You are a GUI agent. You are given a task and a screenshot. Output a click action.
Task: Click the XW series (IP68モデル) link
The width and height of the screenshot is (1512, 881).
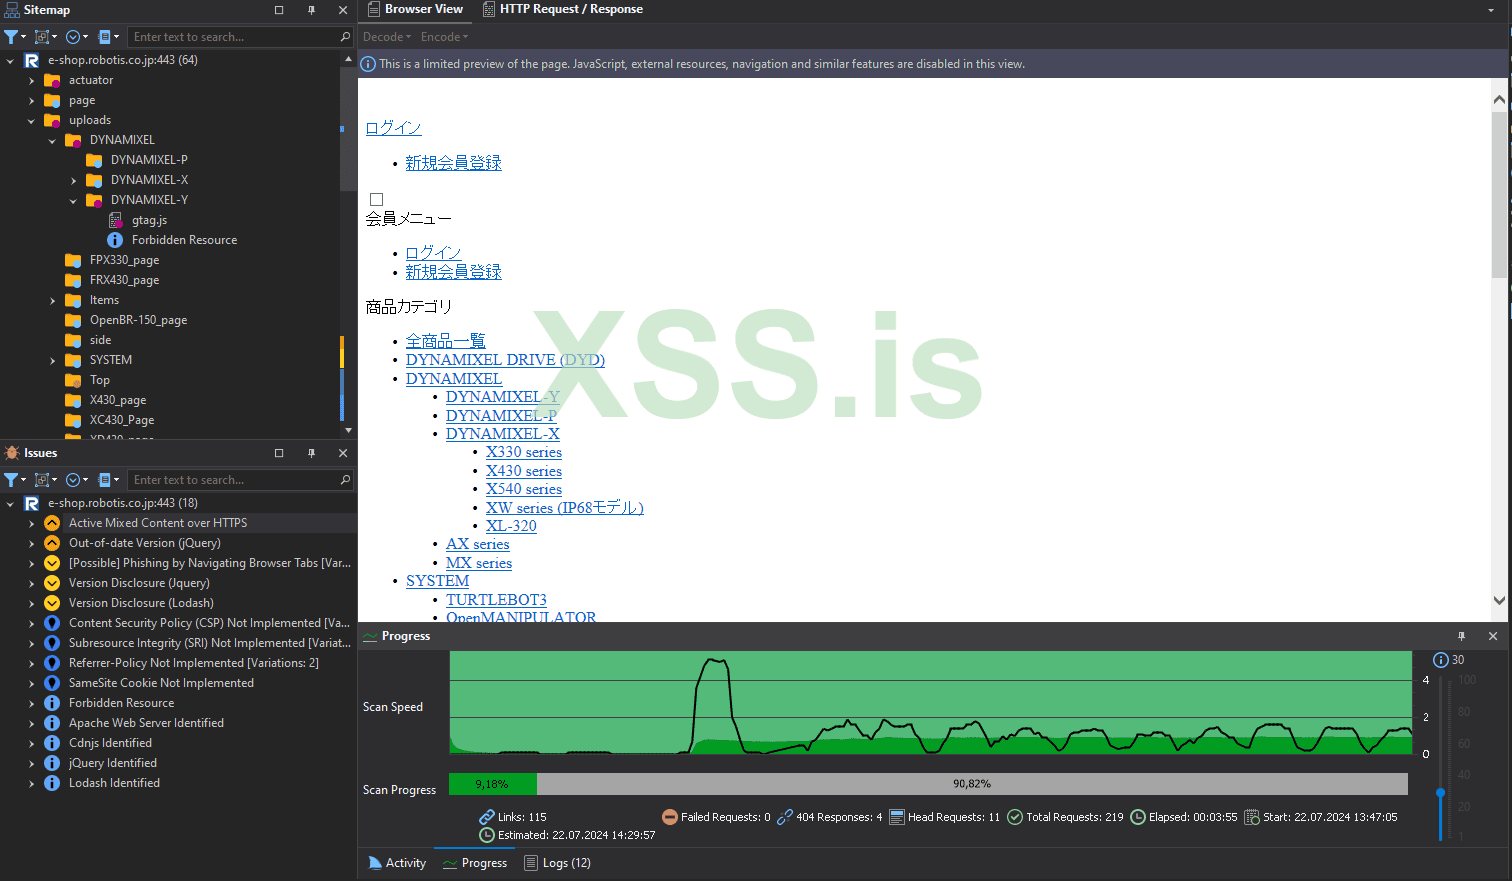tap(565, 507)
